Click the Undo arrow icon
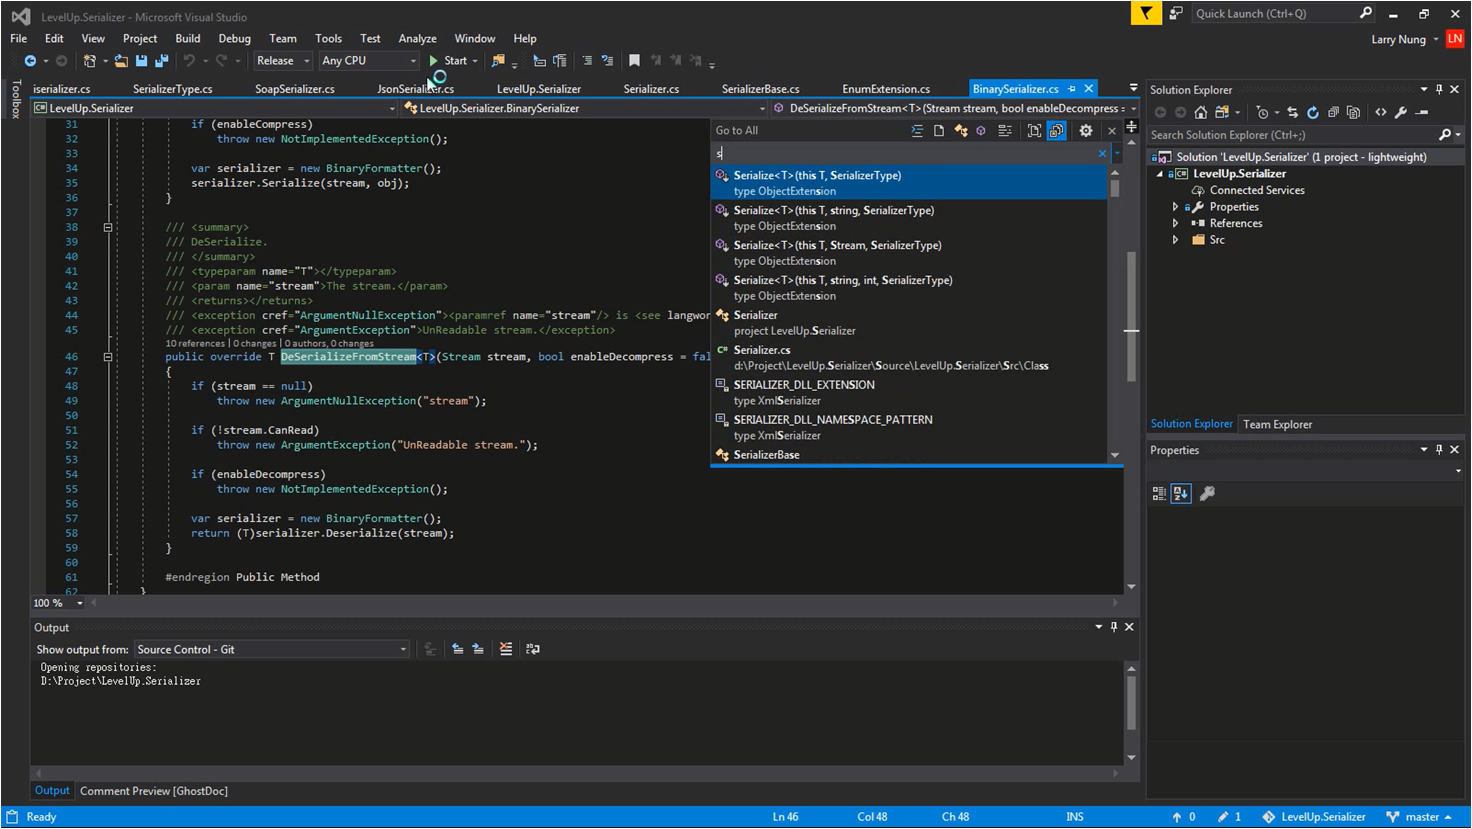Screen dimensions: 1472x829 pyautogui.click(x=188, y=61)
